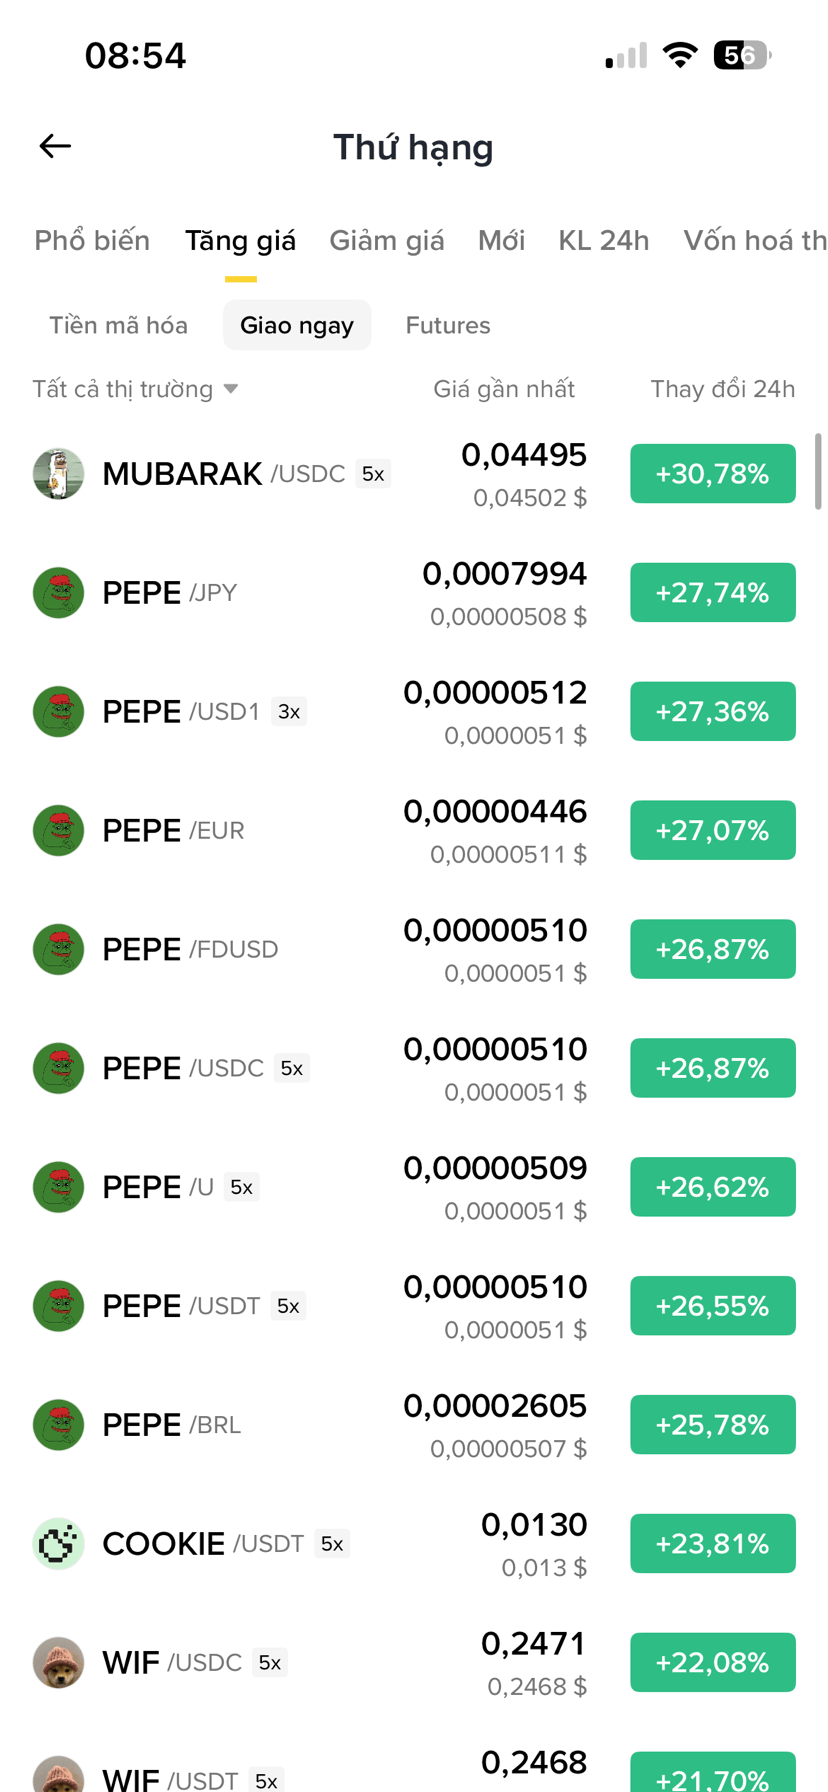
Task: Tap the battery status icon
Action: [x=742, y=55]
